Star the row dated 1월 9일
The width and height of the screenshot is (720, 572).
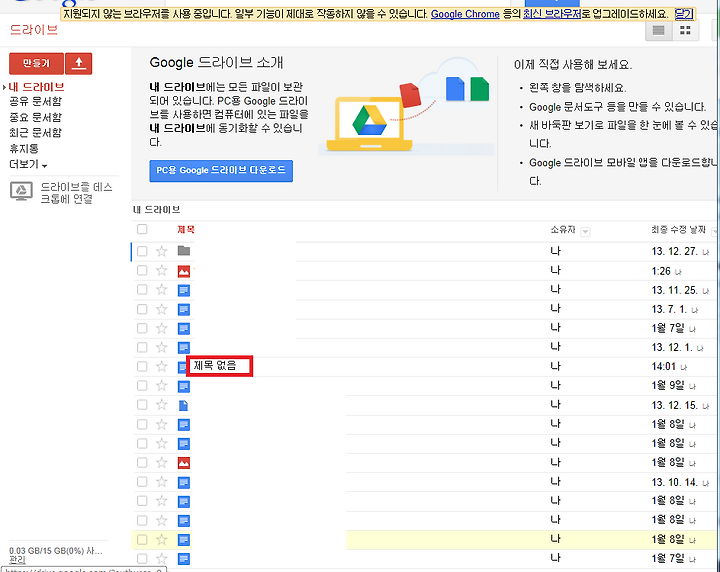[x=161, y=386]
